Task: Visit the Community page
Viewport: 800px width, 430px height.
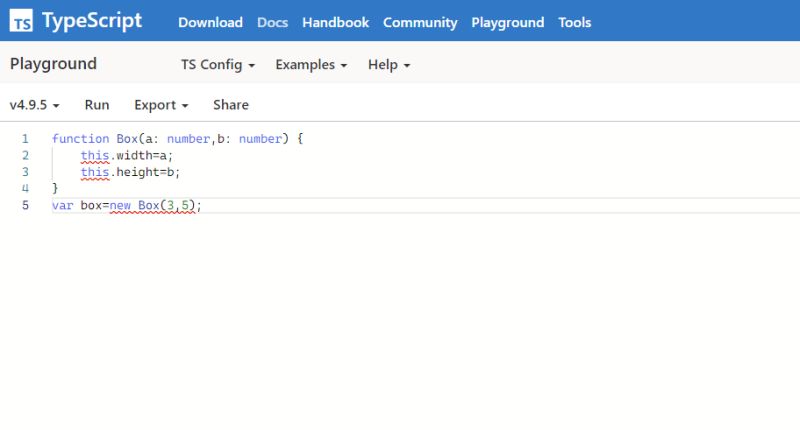Action: [x=420, y=22]
